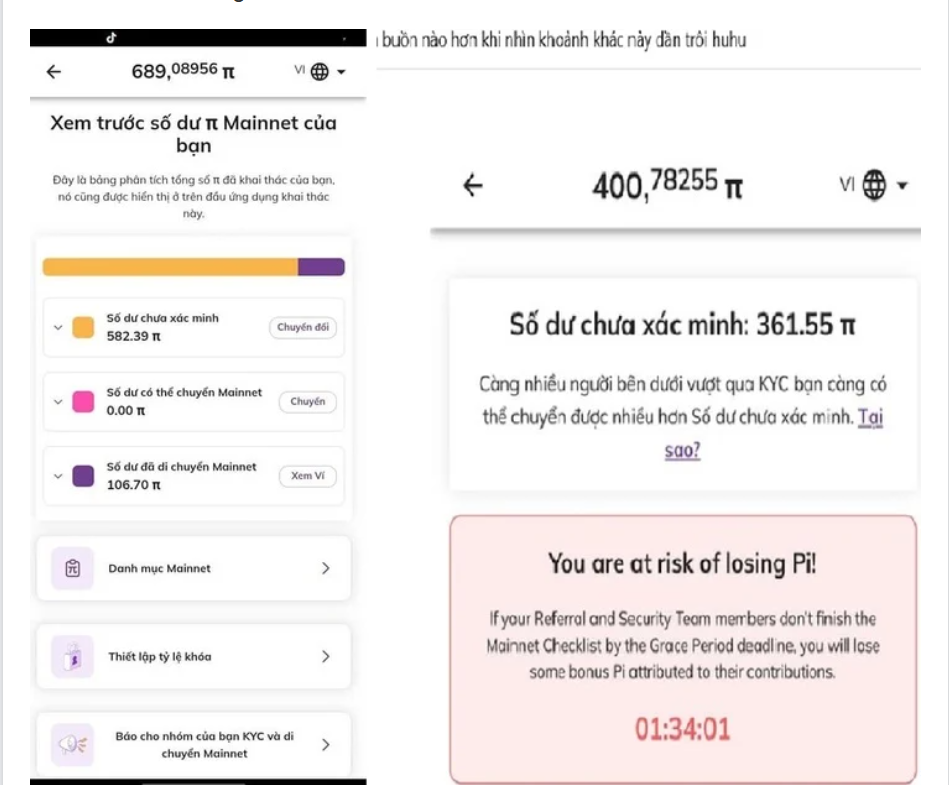The width and height of the screenshot is (949, 785).
Task: Tap the back arrow beside 400,78255 π
Action: (x=473, y=185)
